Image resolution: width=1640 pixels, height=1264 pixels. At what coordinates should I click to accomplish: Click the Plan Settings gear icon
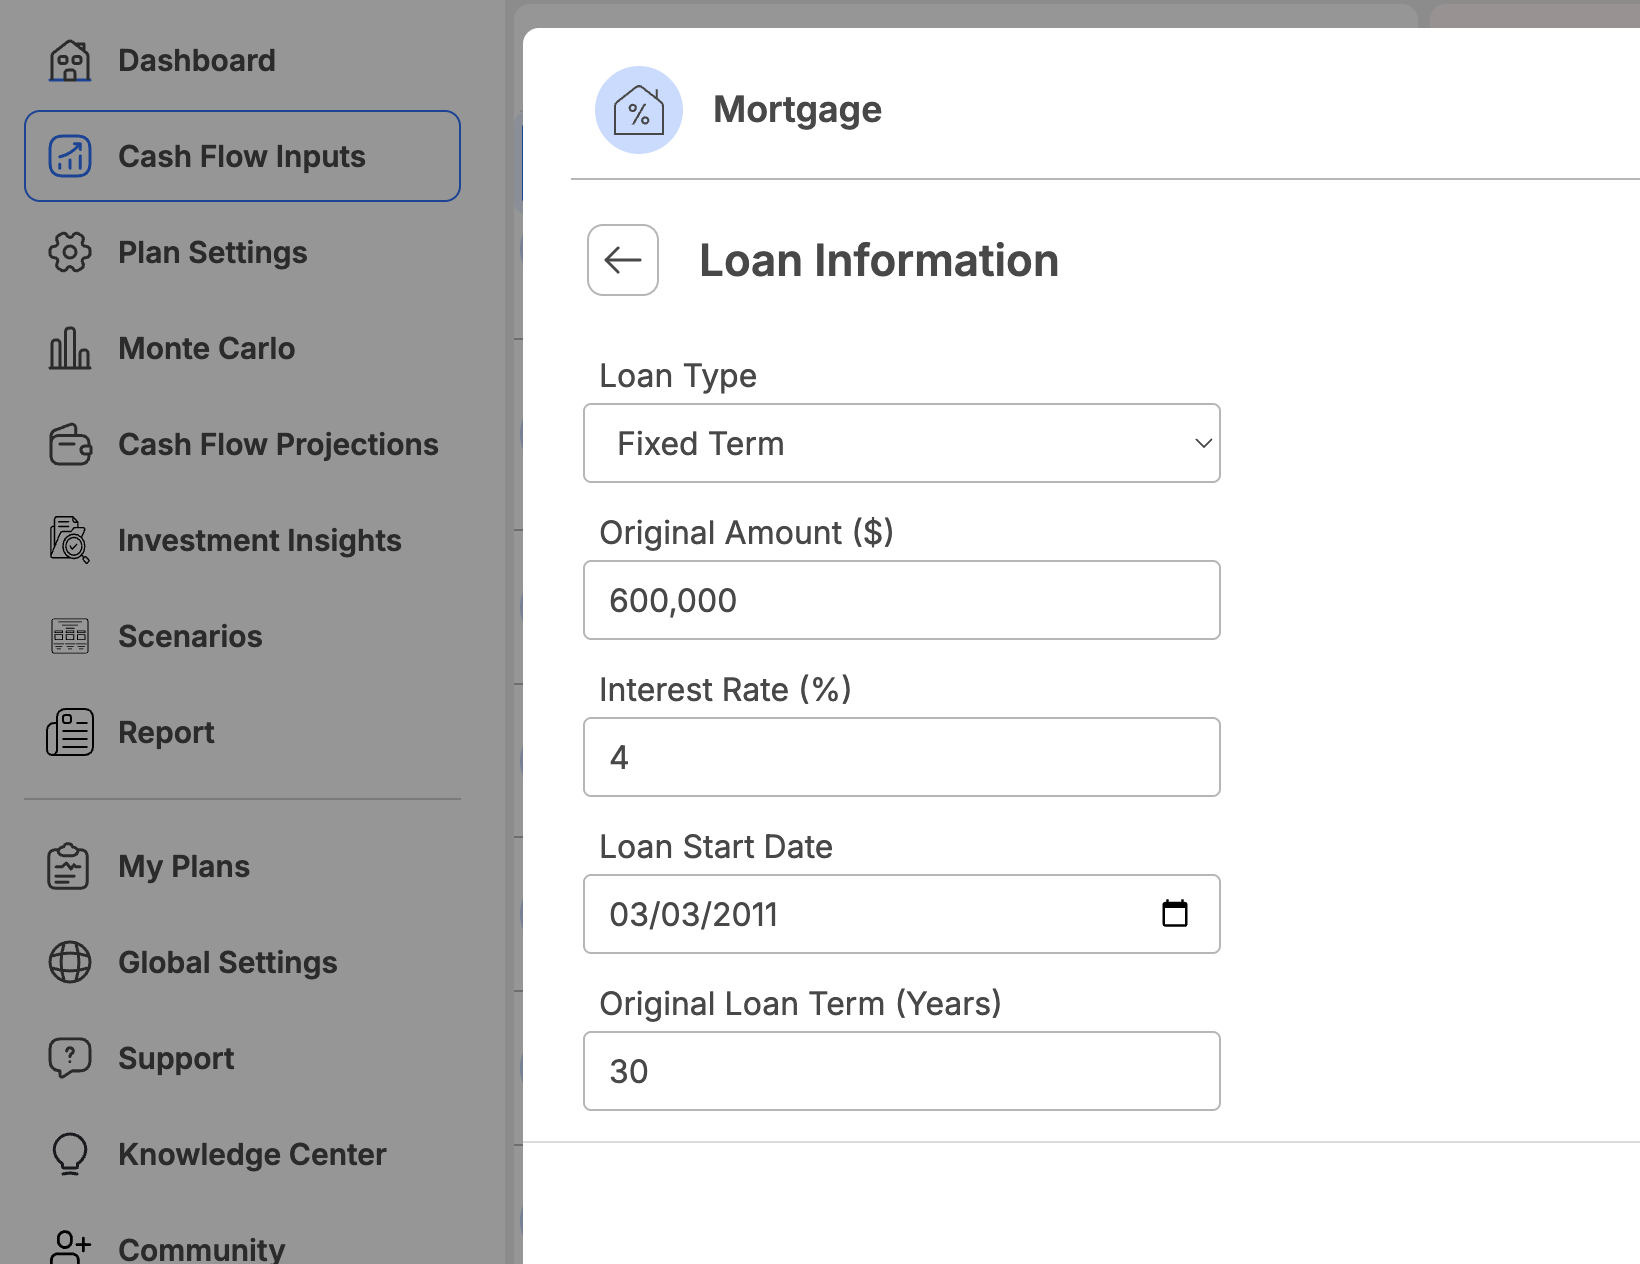click(x=70, y=252)
